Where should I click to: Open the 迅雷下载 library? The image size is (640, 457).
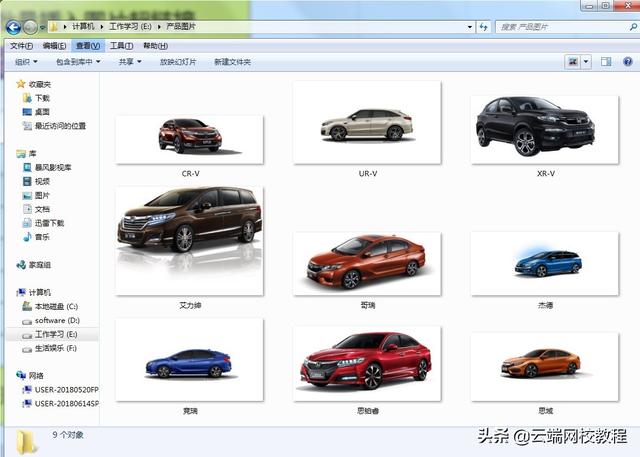pyautogui.click(x=49, y=223)
